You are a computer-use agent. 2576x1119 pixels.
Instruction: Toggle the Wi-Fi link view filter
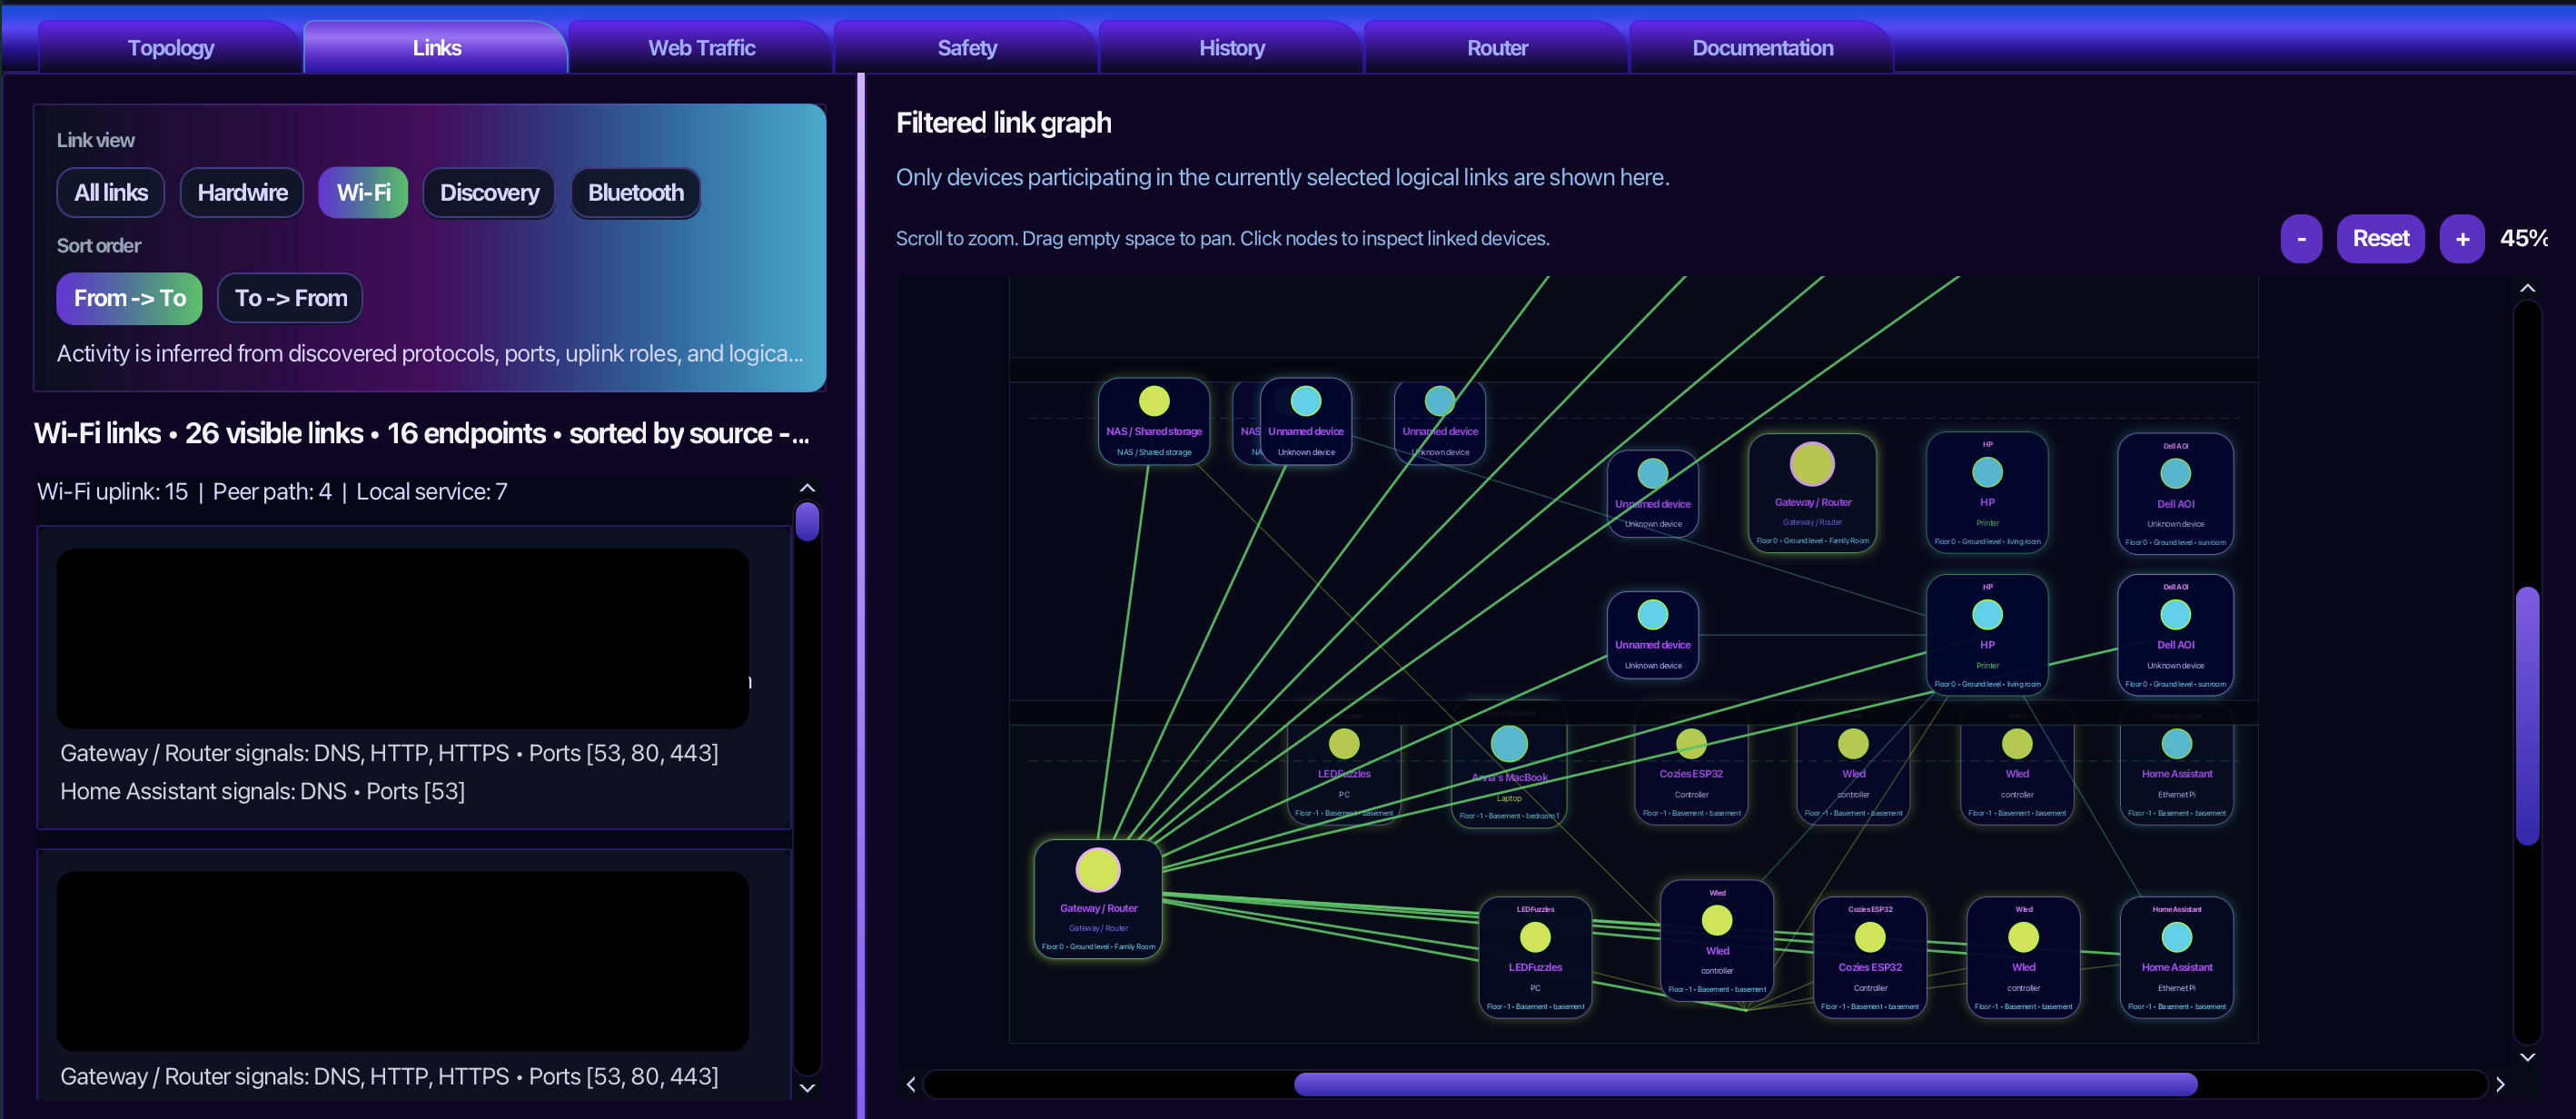coord(363,192)
